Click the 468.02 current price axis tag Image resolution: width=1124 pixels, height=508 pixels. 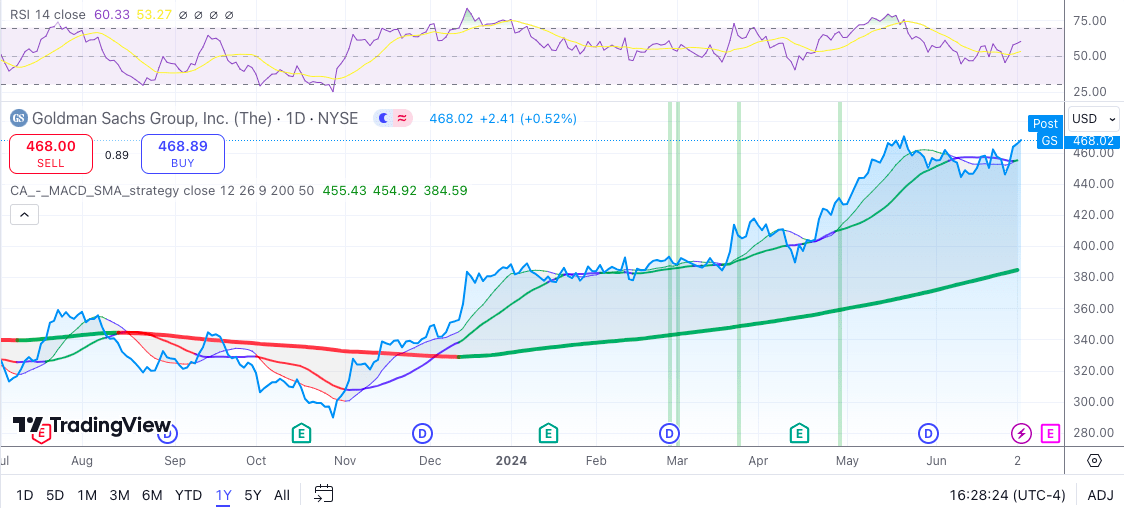(1093, 140)
